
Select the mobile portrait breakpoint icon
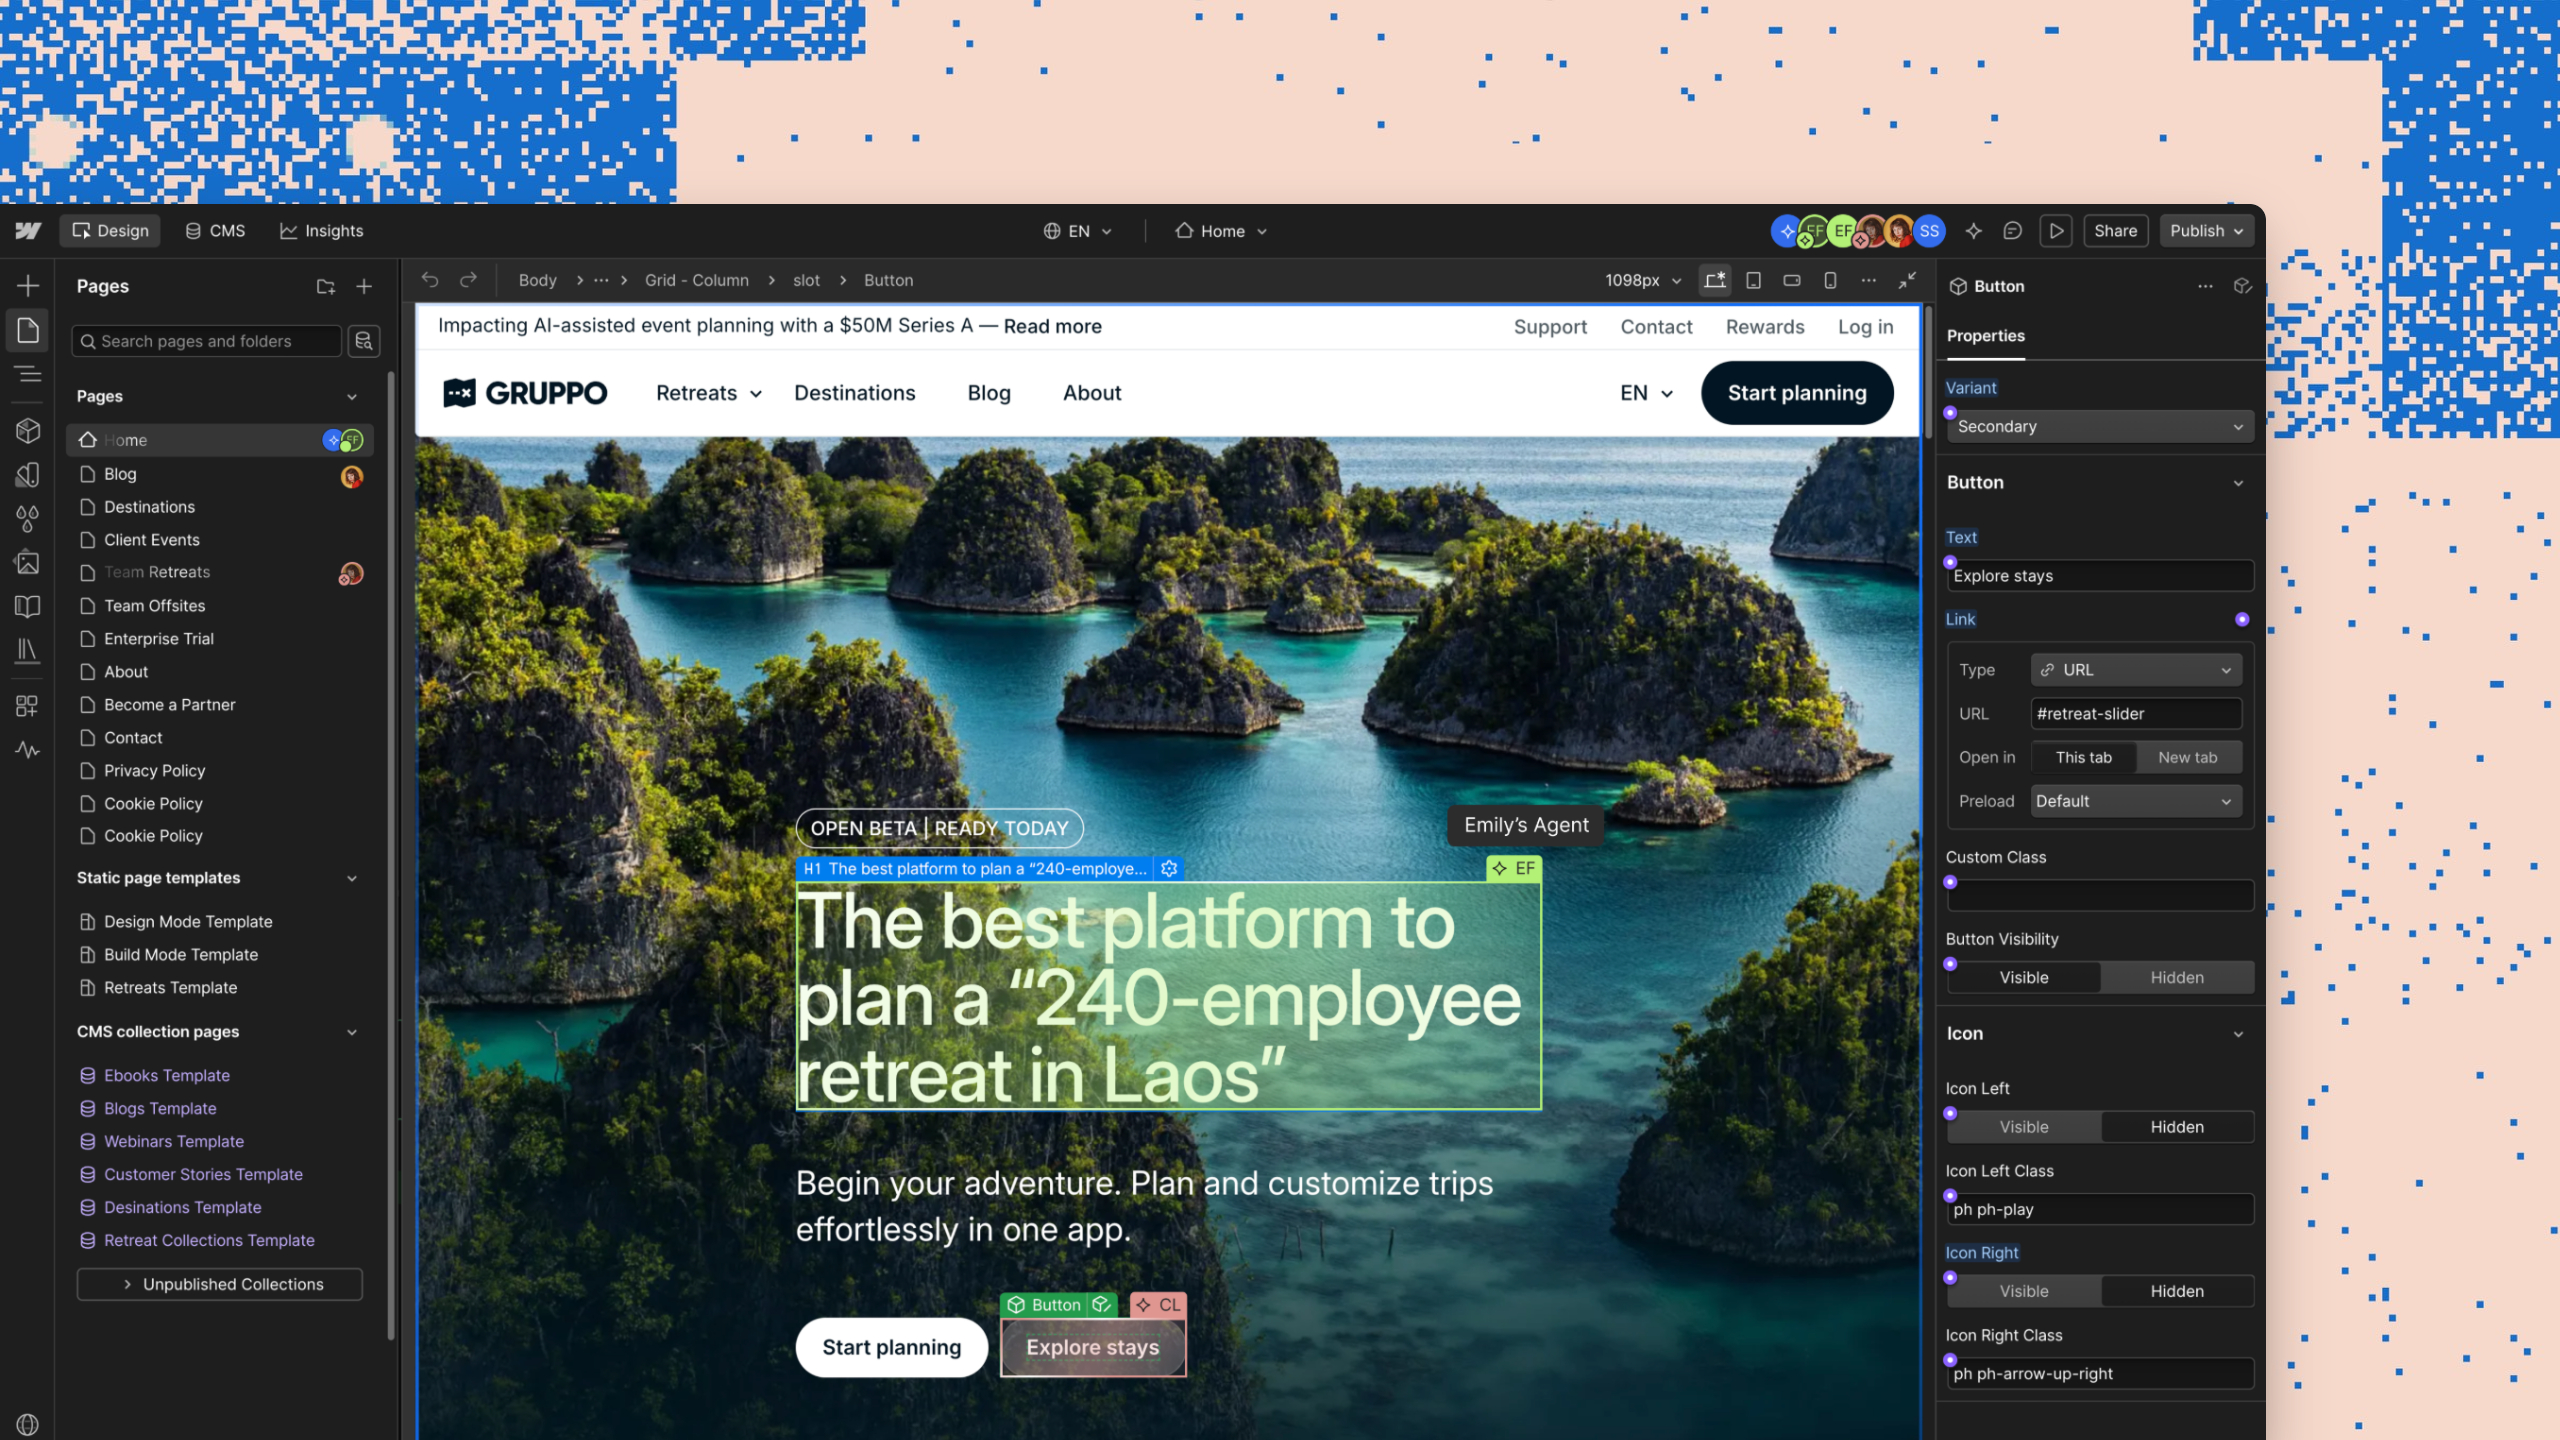pyautogui.click(x=1830, y=281)
